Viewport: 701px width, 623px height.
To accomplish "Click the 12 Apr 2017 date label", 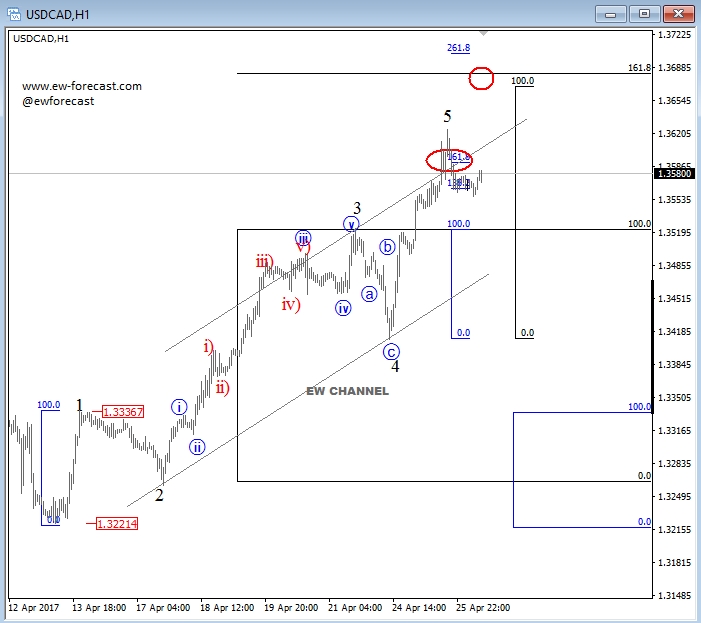I will 34,608.
